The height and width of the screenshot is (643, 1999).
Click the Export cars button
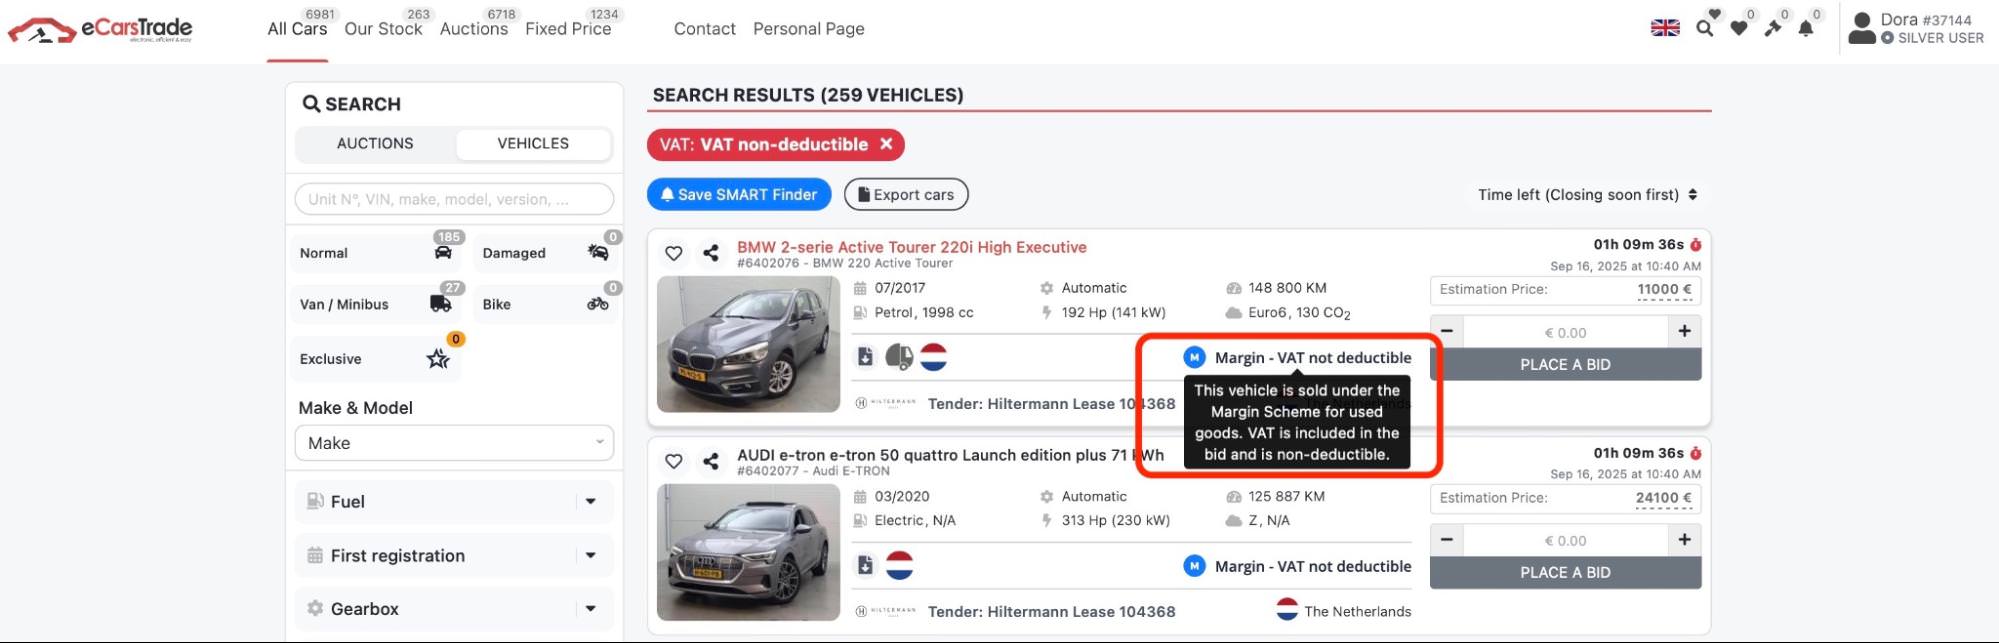pos(906,195)
